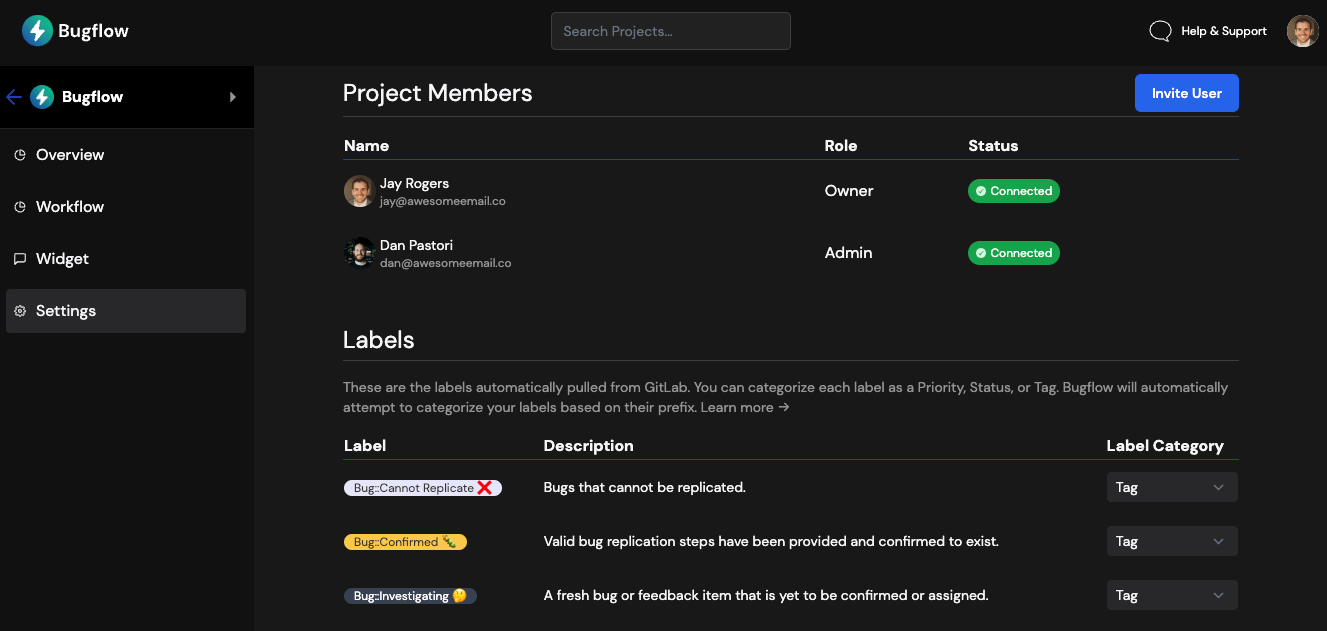Click the Workflow icon in sidebar
This screenshot has height=631, width=1327.
pyautogui.click(x=20, y=207)
